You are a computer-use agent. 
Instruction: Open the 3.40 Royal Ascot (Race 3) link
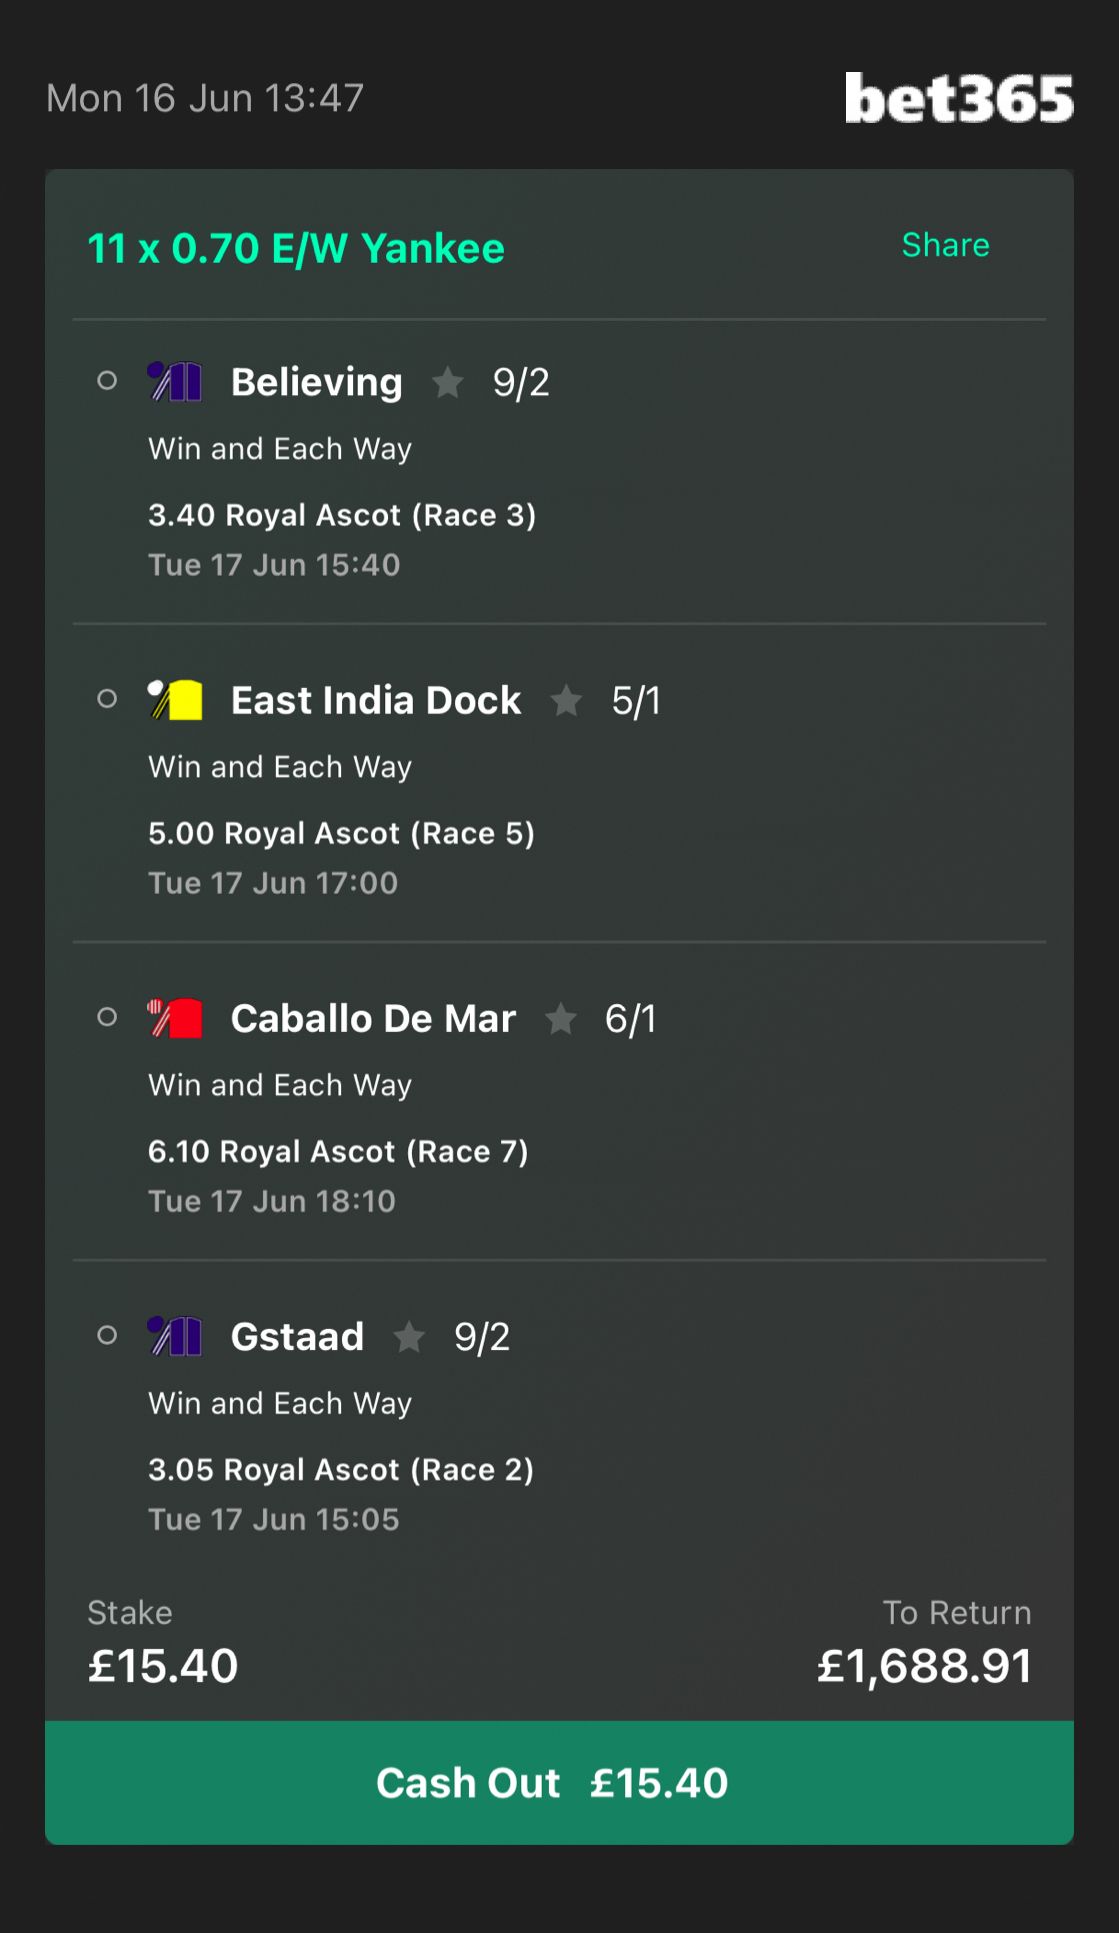tap(342, 515)
